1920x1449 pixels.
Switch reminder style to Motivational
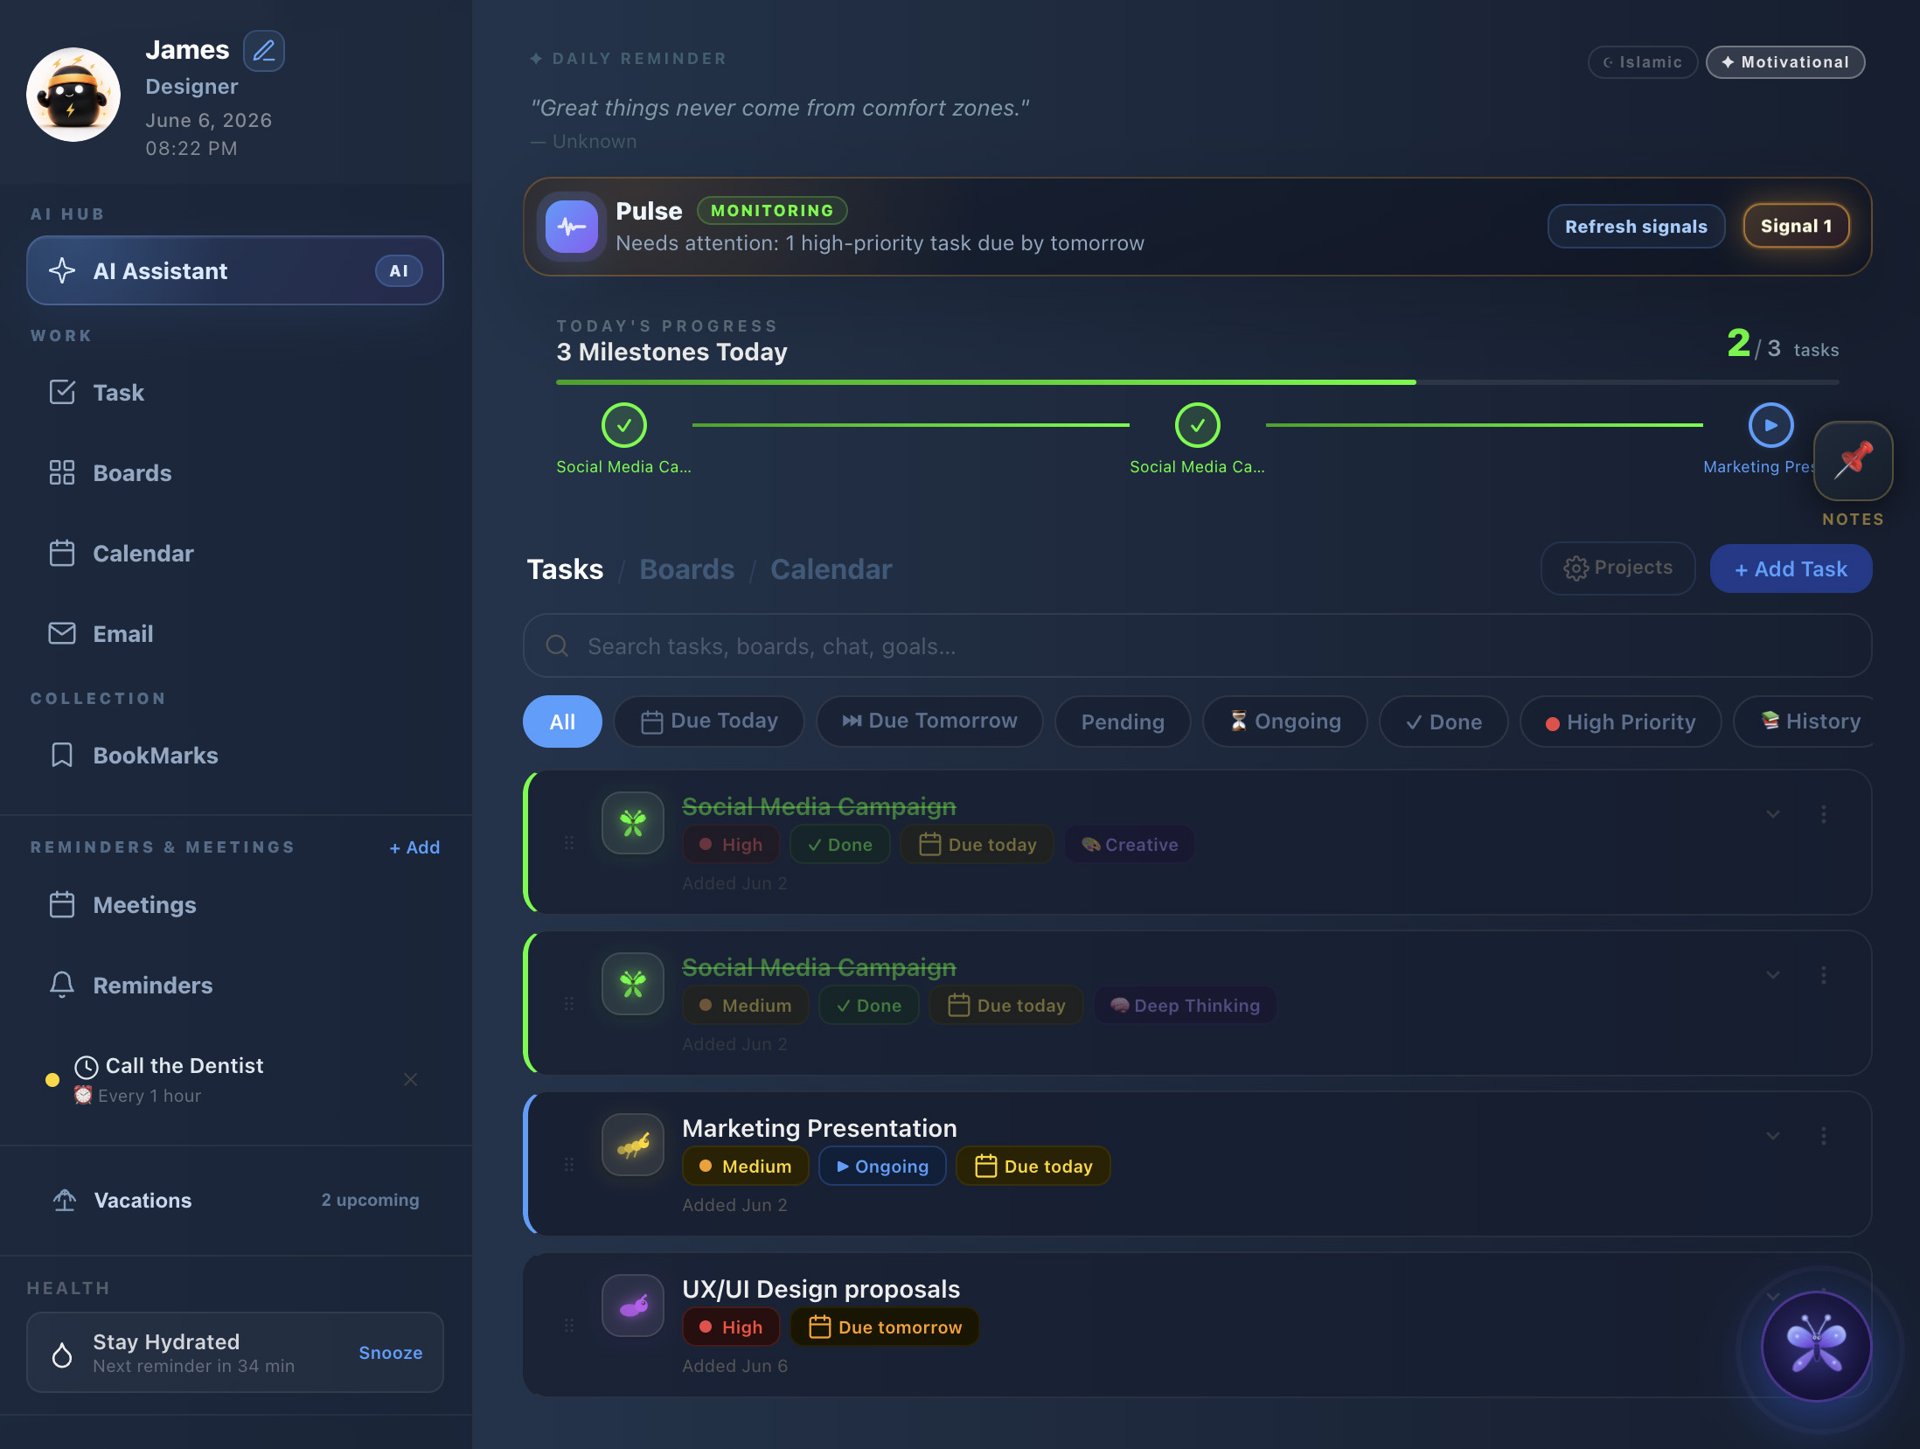pyautogui.click(x=1785, y=62)
